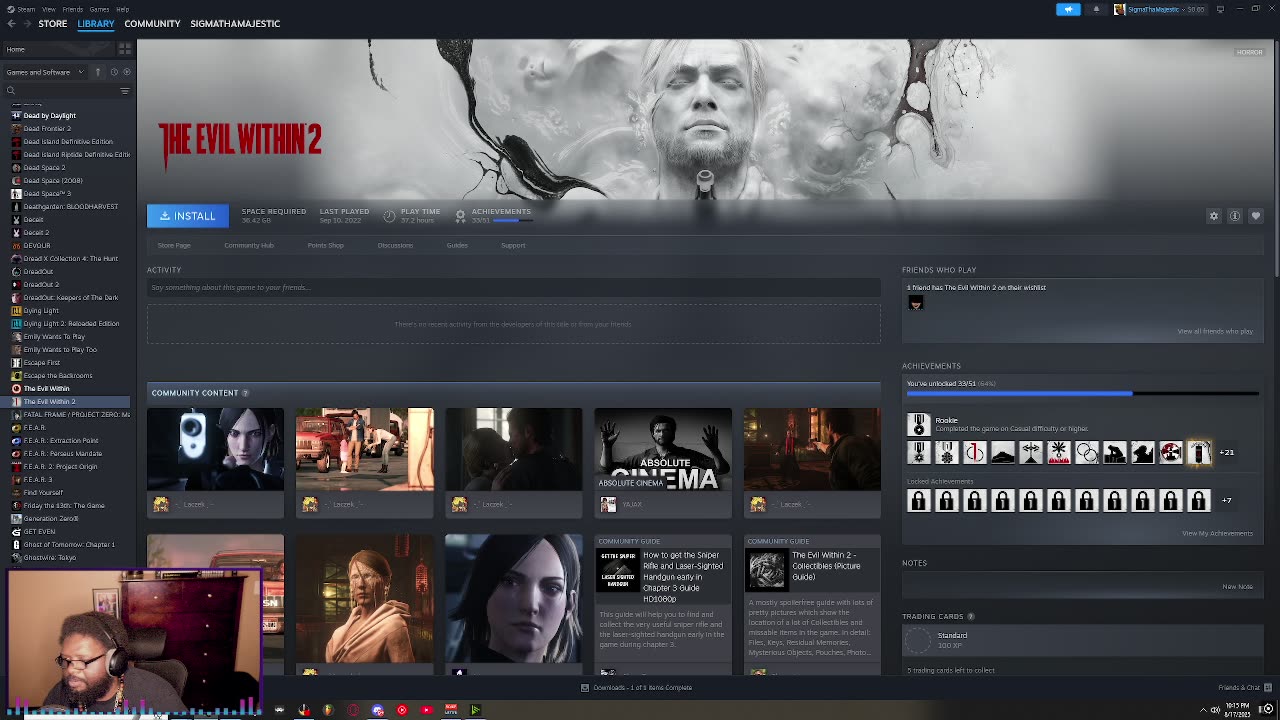Show the +21 more unlocked achievements
Image resolution: width=1280 pixels, height=720 pixels.
(1226, 452)
